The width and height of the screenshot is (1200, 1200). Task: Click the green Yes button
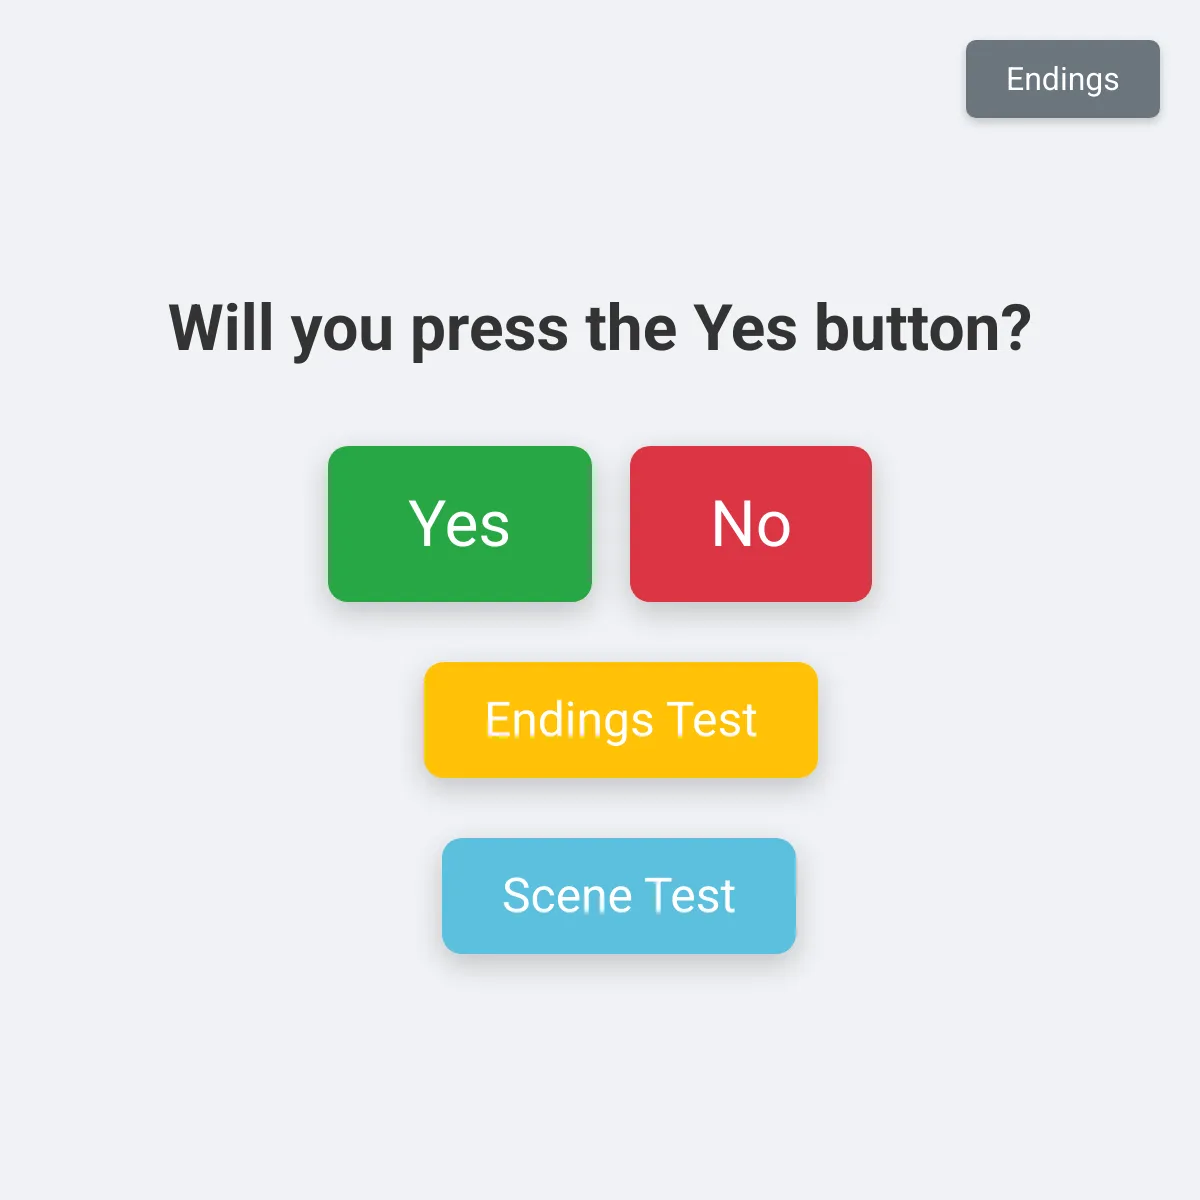click(460, 524)
